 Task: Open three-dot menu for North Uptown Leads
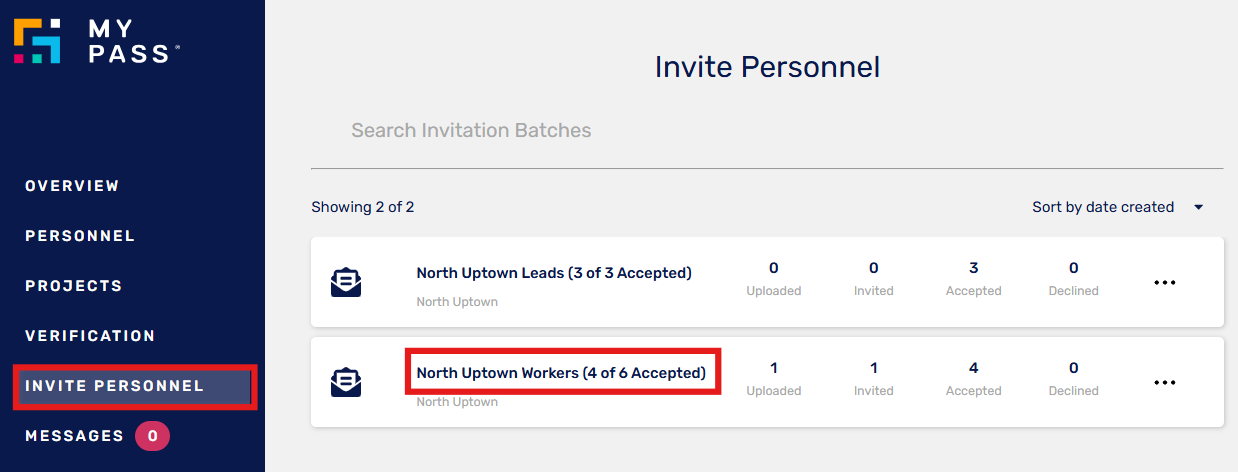coord(1165,283)
